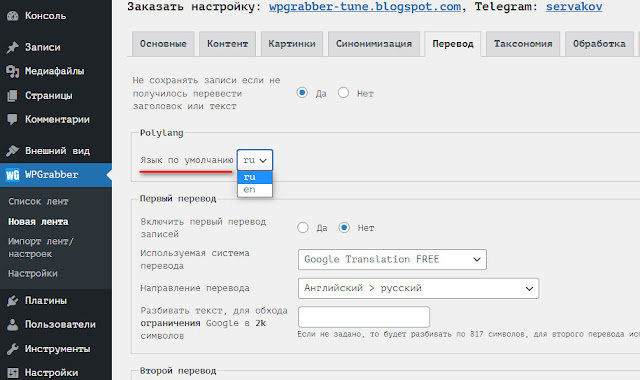Select Нет for not saving untranslated posts
640x380 pixels.
point(343,93)
